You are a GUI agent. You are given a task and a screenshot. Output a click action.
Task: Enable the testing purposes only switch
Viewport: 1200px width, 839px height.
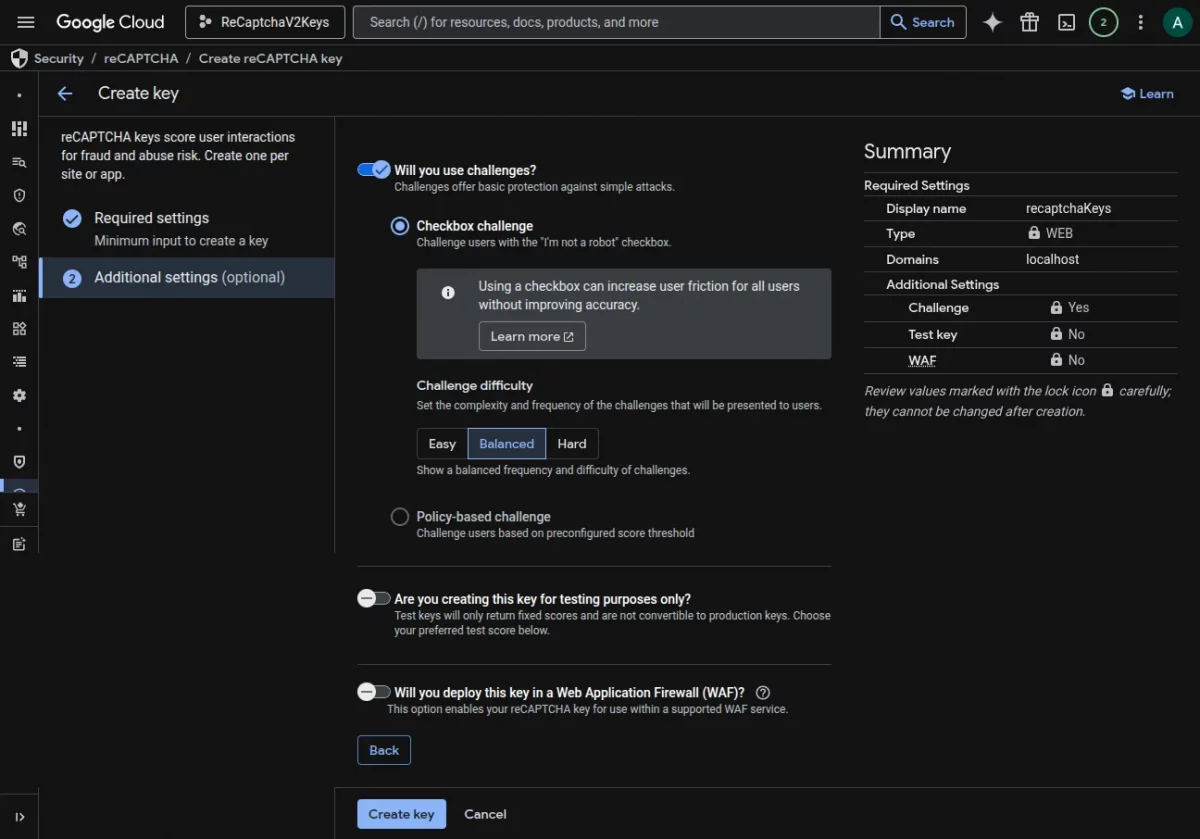[374, 599]
